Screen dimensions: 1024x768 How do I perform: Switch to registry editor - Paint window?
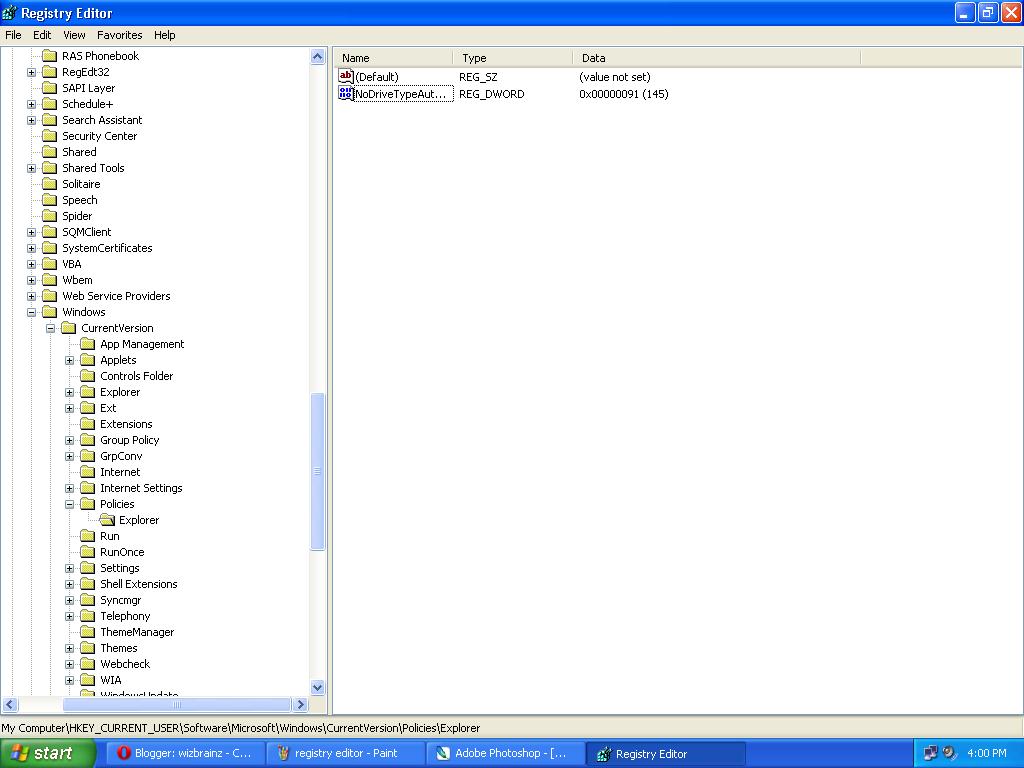pyautogui.click(x=345, y=753)
